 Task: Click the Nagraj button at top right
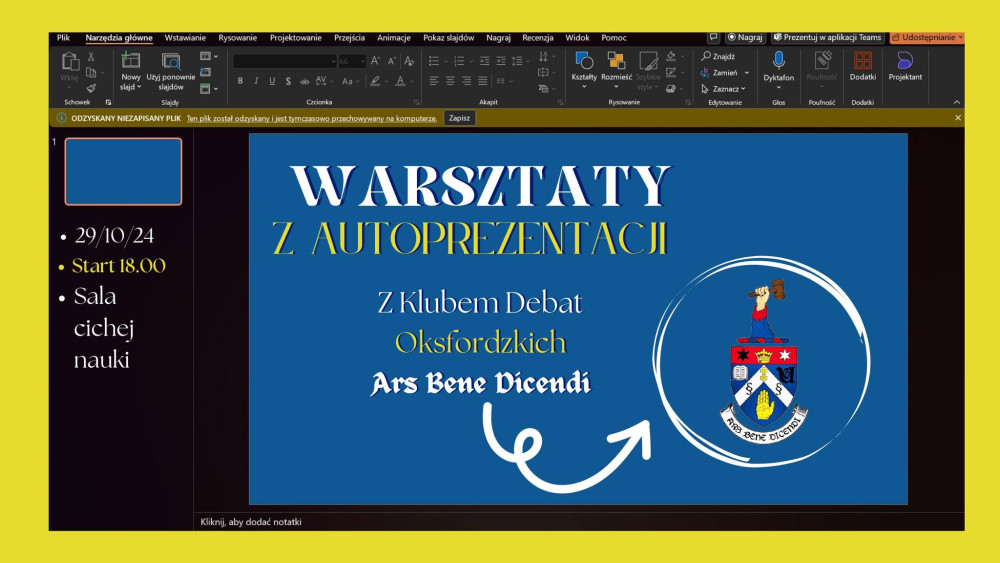[x=745, y=38]
